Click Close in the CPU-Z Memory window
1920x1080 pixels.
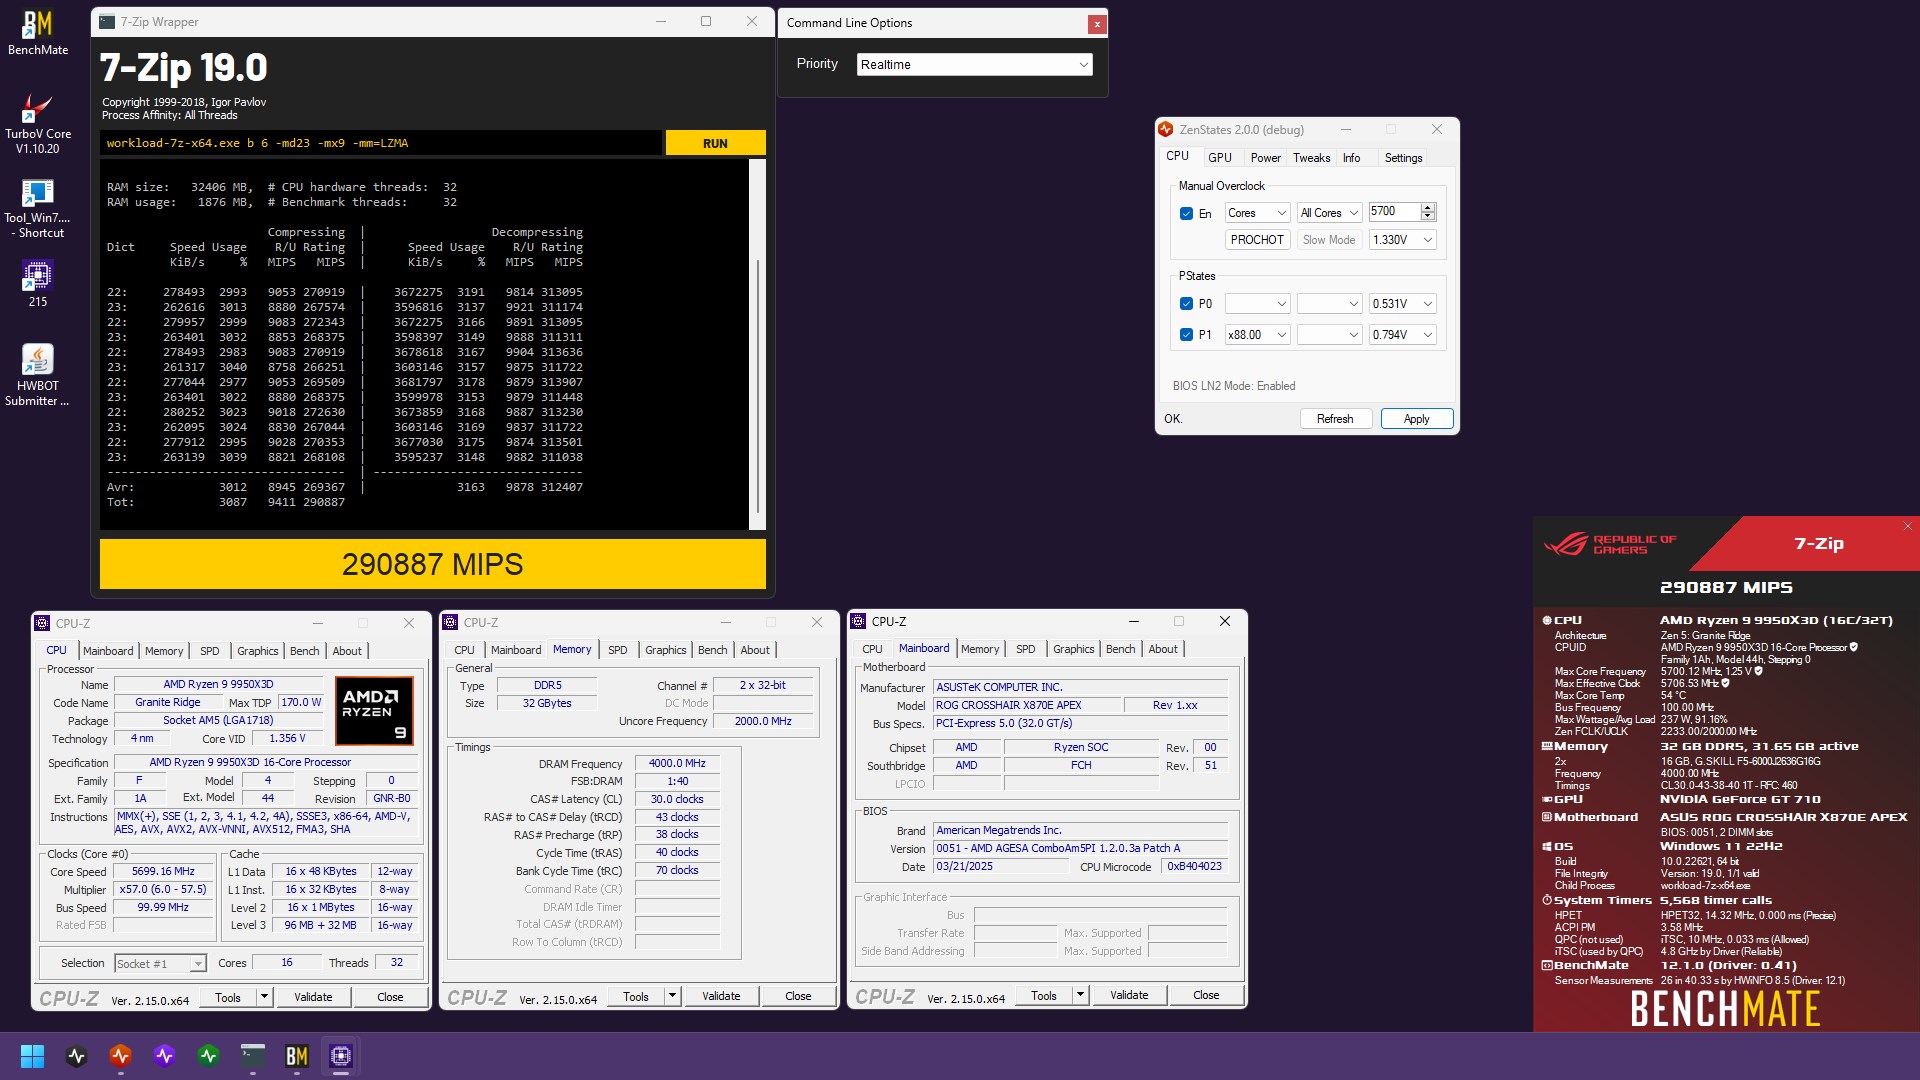(x=798, y=997)
